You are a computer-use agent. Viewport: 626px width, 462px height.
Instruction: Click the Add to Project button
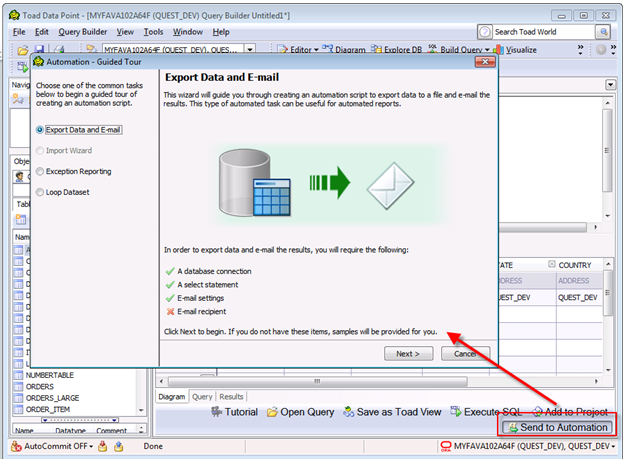coord(570,412)
